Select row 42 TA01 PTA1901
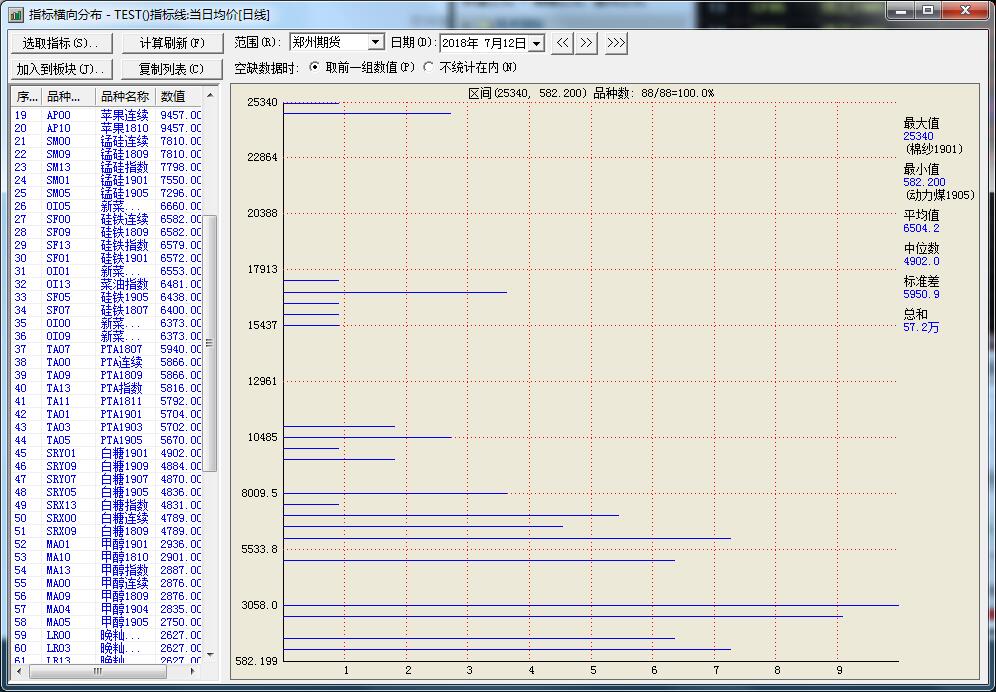996x692 pixels. pos(107,414)
